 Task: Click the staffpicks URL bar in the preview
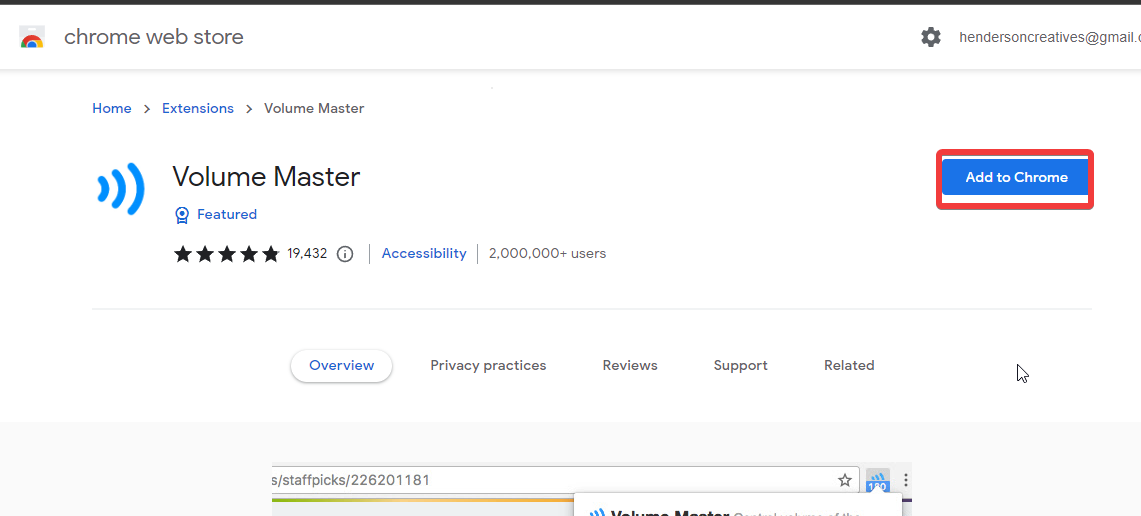(x=566, y=480)
